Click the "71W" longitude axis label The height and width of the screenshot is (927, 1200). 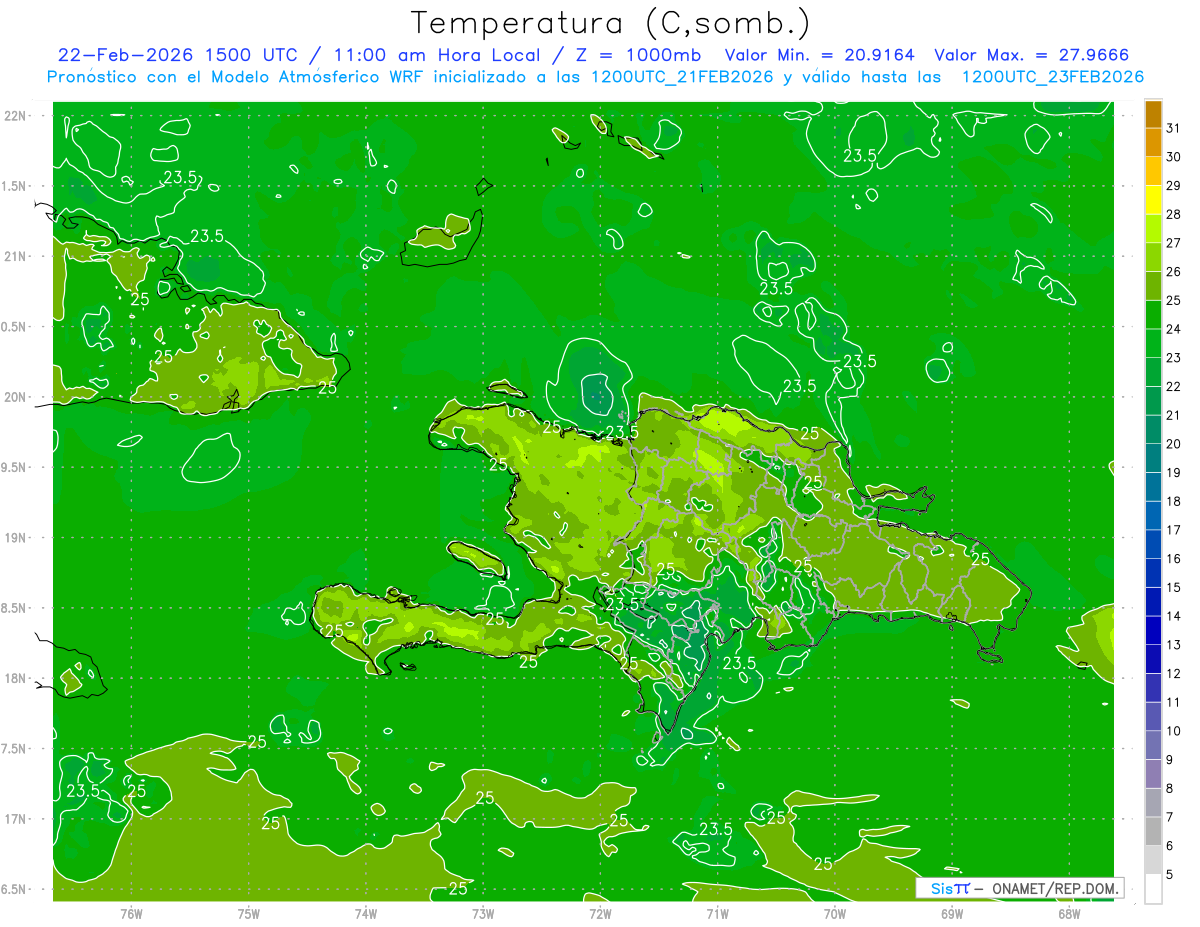(716, 913)
